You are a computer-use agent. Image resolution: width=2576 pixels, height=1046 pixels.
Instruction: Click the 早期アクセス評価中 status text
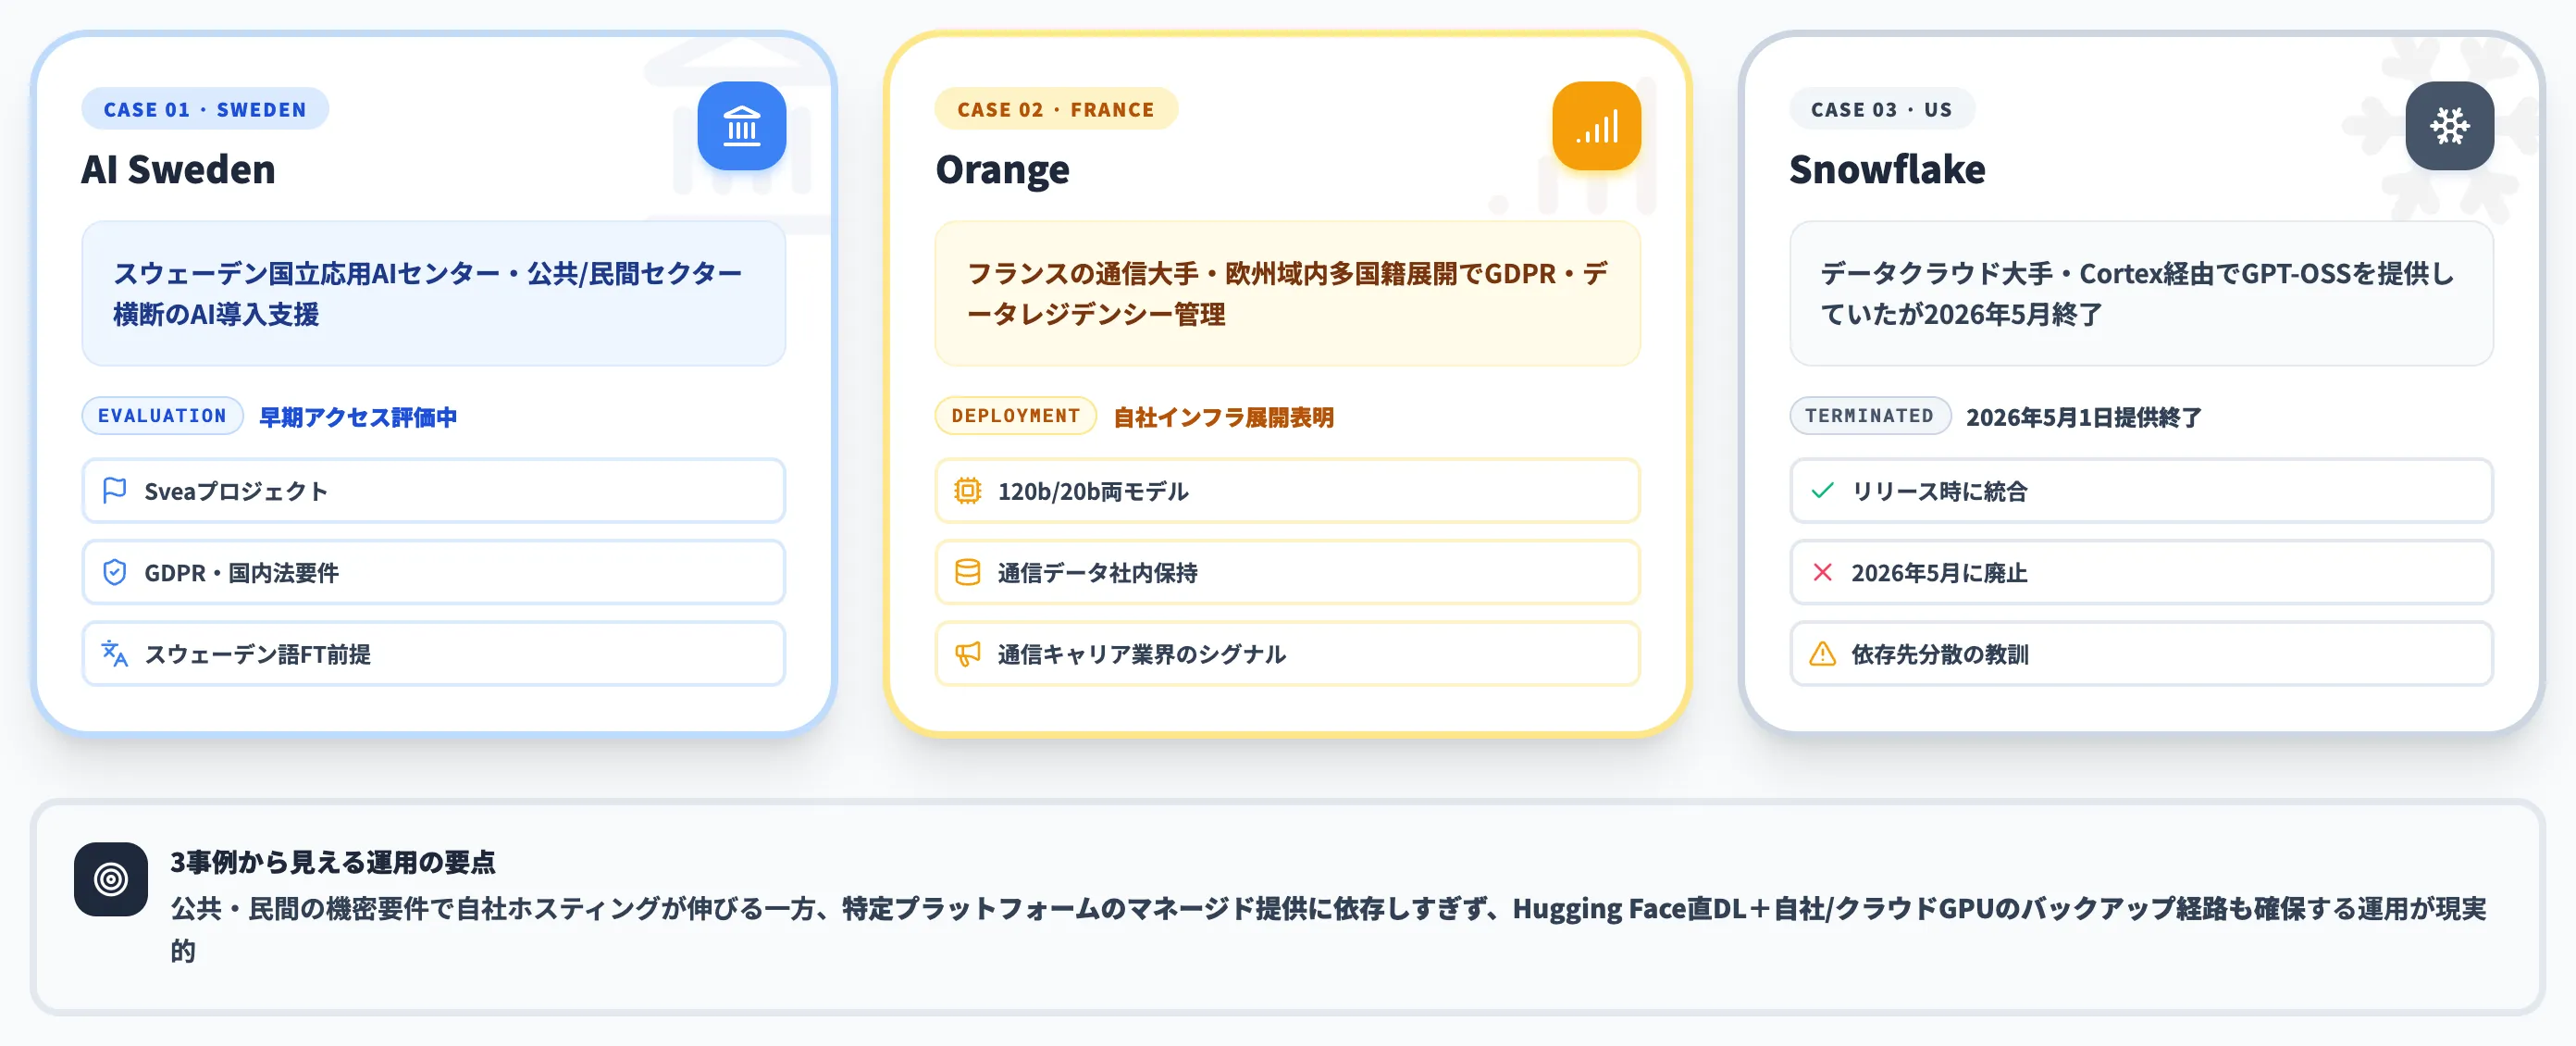click(358, 417)
